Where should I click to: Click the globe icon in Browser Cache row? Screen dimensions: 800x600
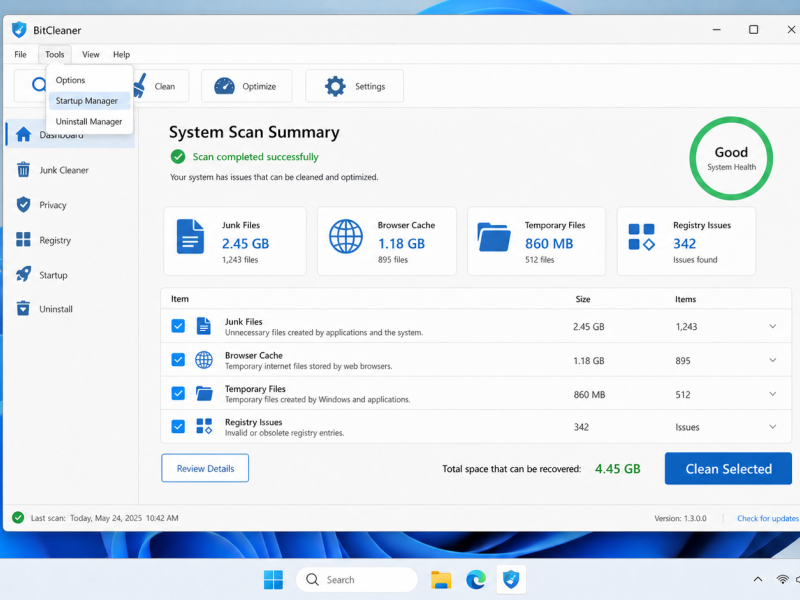pyautogui.click(x=204, y=360)
